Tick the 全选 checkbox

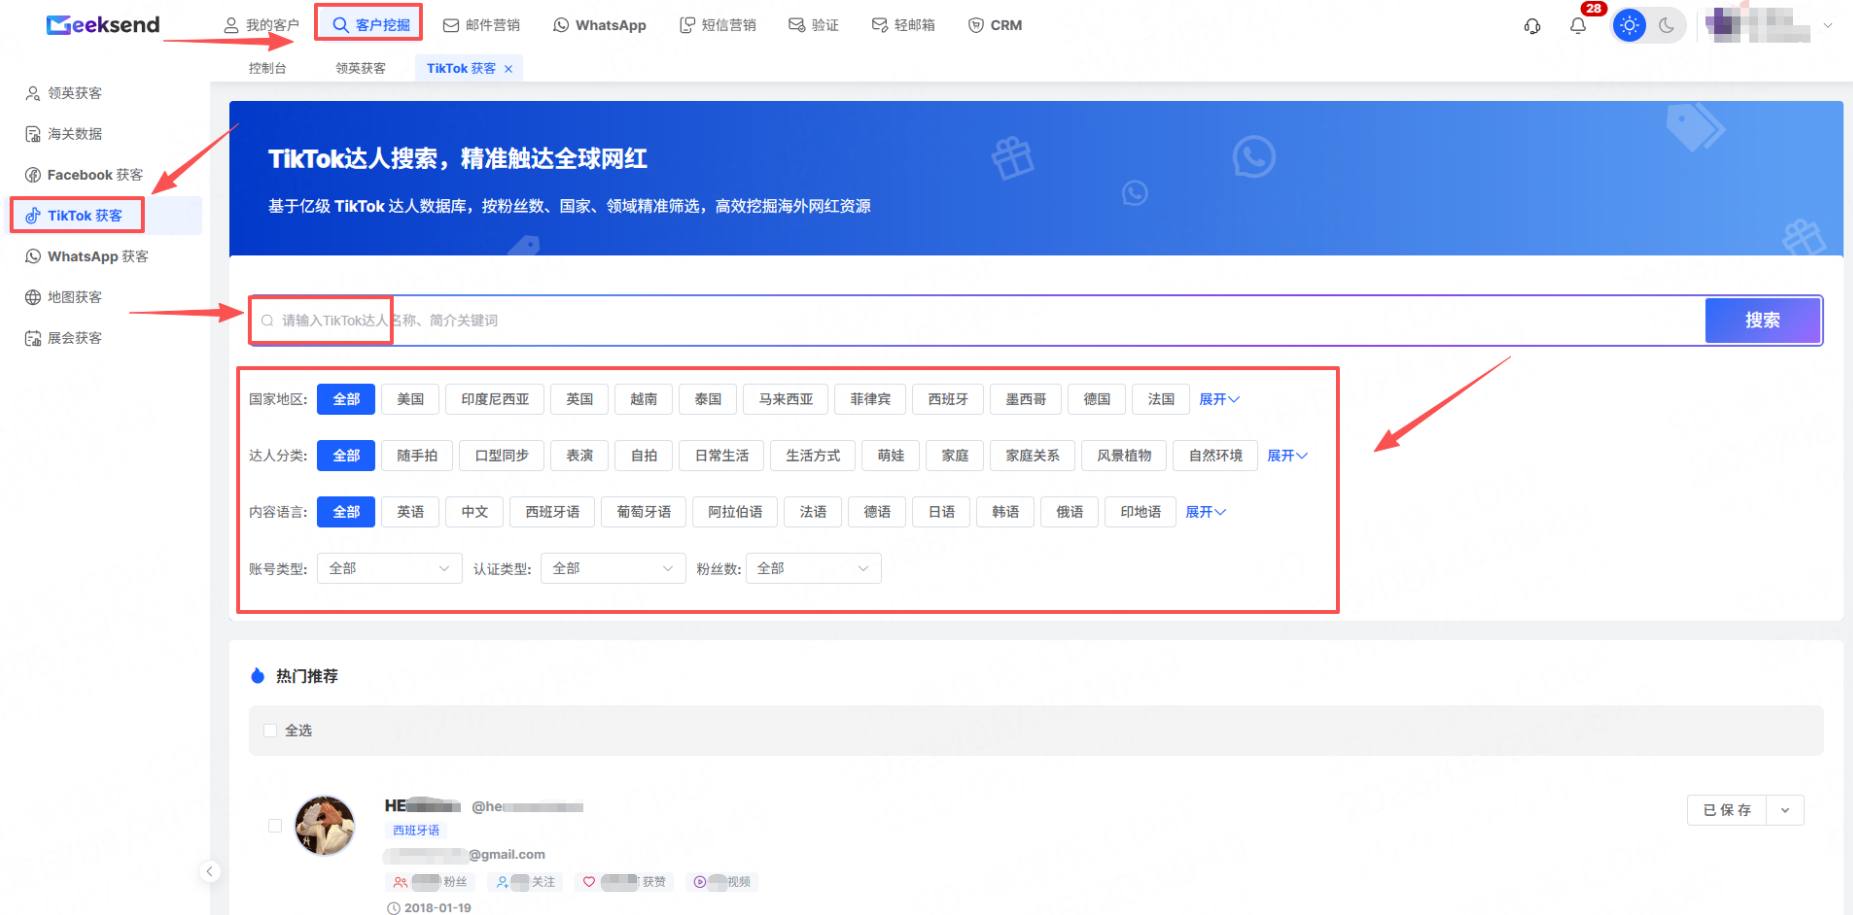pos(270,731)
